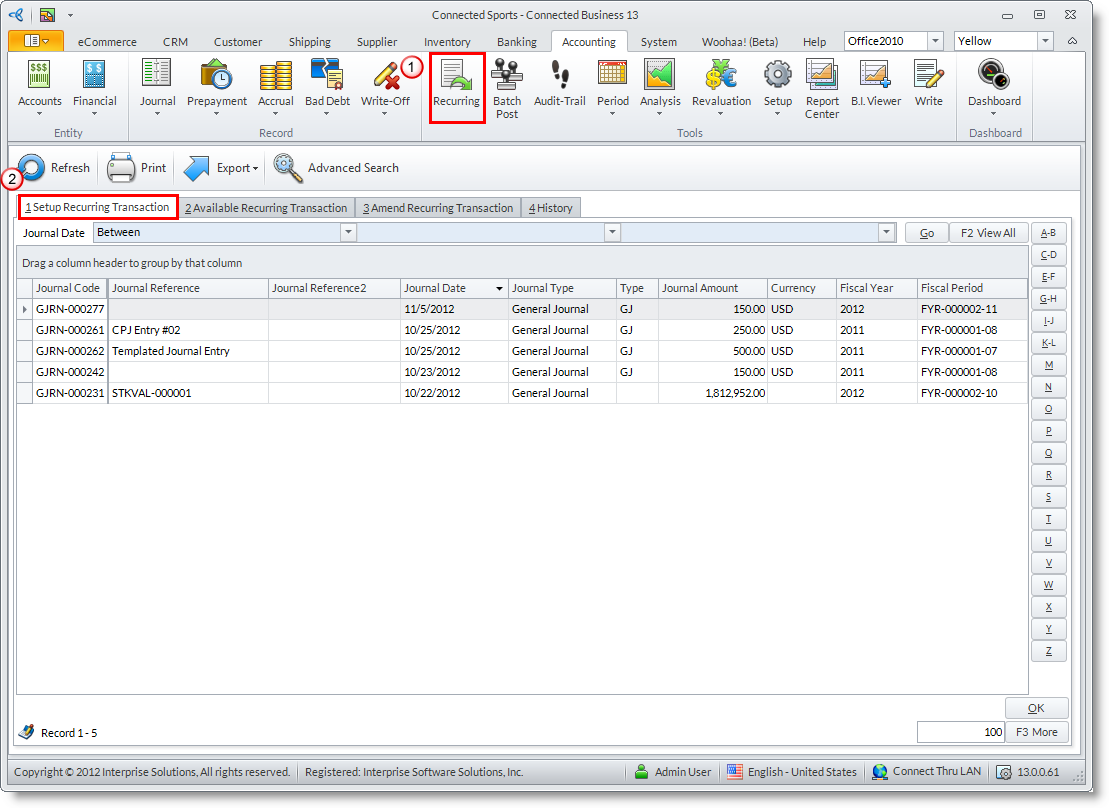Click the record count field showing 100
Image resolution: width=1109 pixels, height=808 pixels.
[960, 733]
